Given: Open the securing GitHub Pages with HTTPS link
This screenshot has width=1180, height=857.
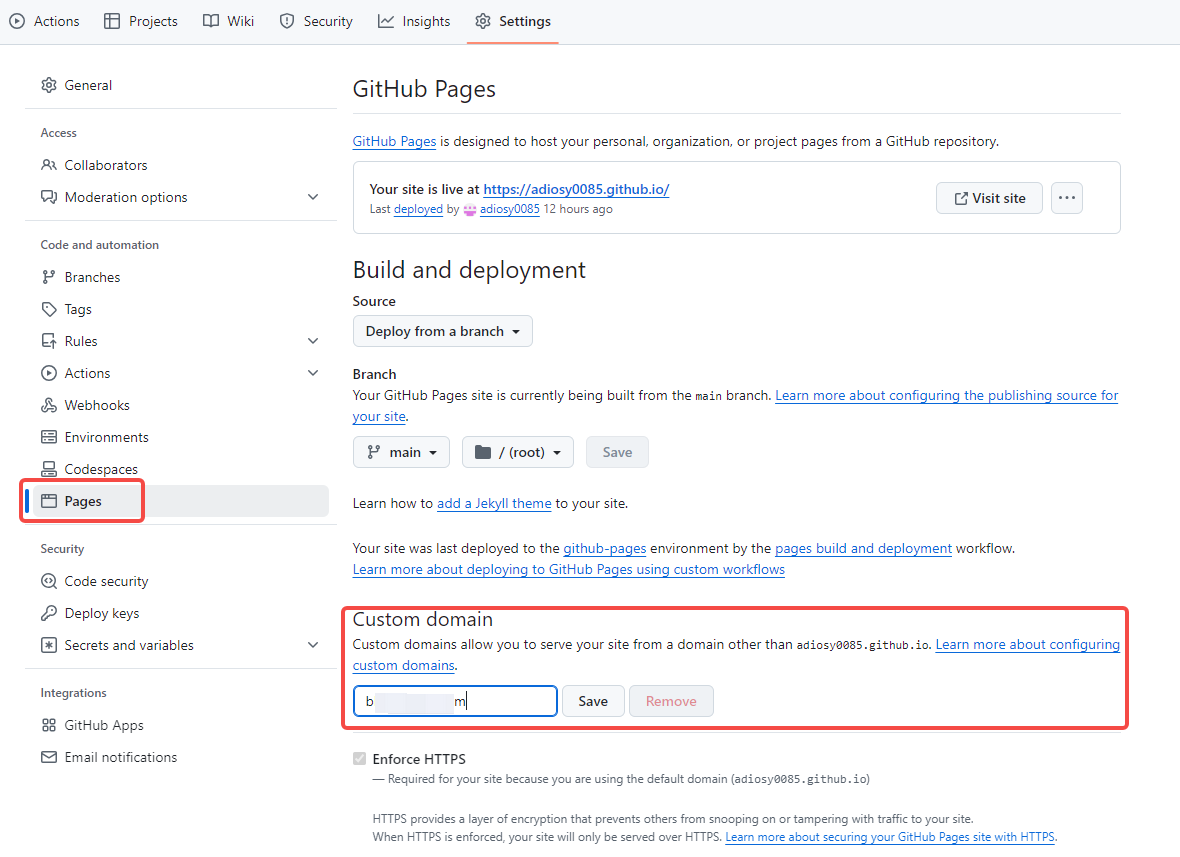Looking at the screenshot, I should click(x=890, y=837).
